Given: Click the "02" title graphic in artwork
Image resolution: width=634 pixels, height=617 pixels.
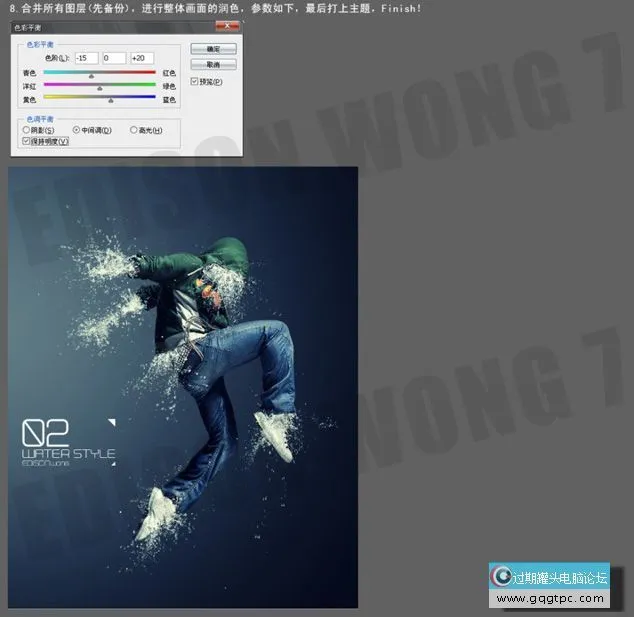Looking at the screenshot, I should click(45, 433).
